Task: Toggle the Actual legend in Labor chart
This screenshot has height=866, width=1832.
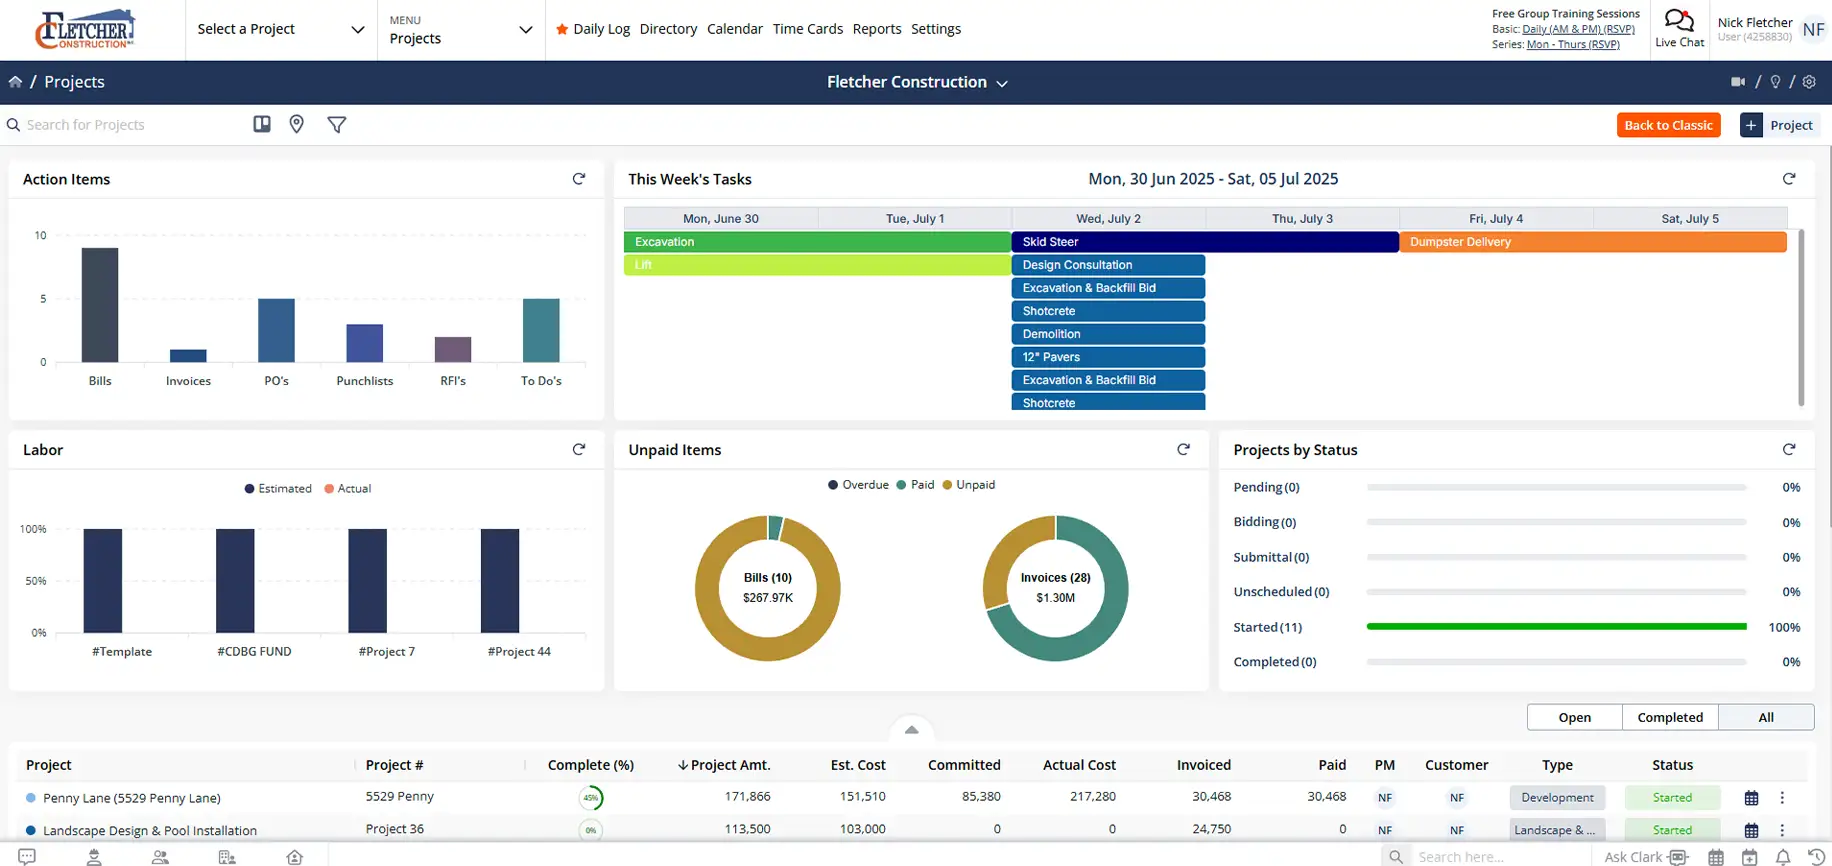Action: coord(348,489)
